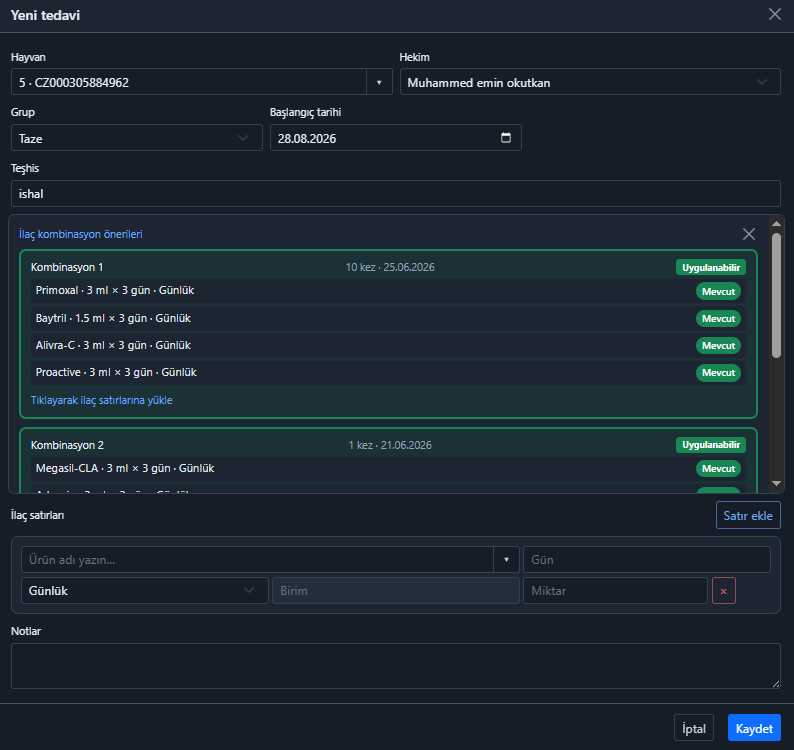Open the Hekim dropdown
Image resolution: width=794 pixels, height=750 pixels.
tap(590, 82)
